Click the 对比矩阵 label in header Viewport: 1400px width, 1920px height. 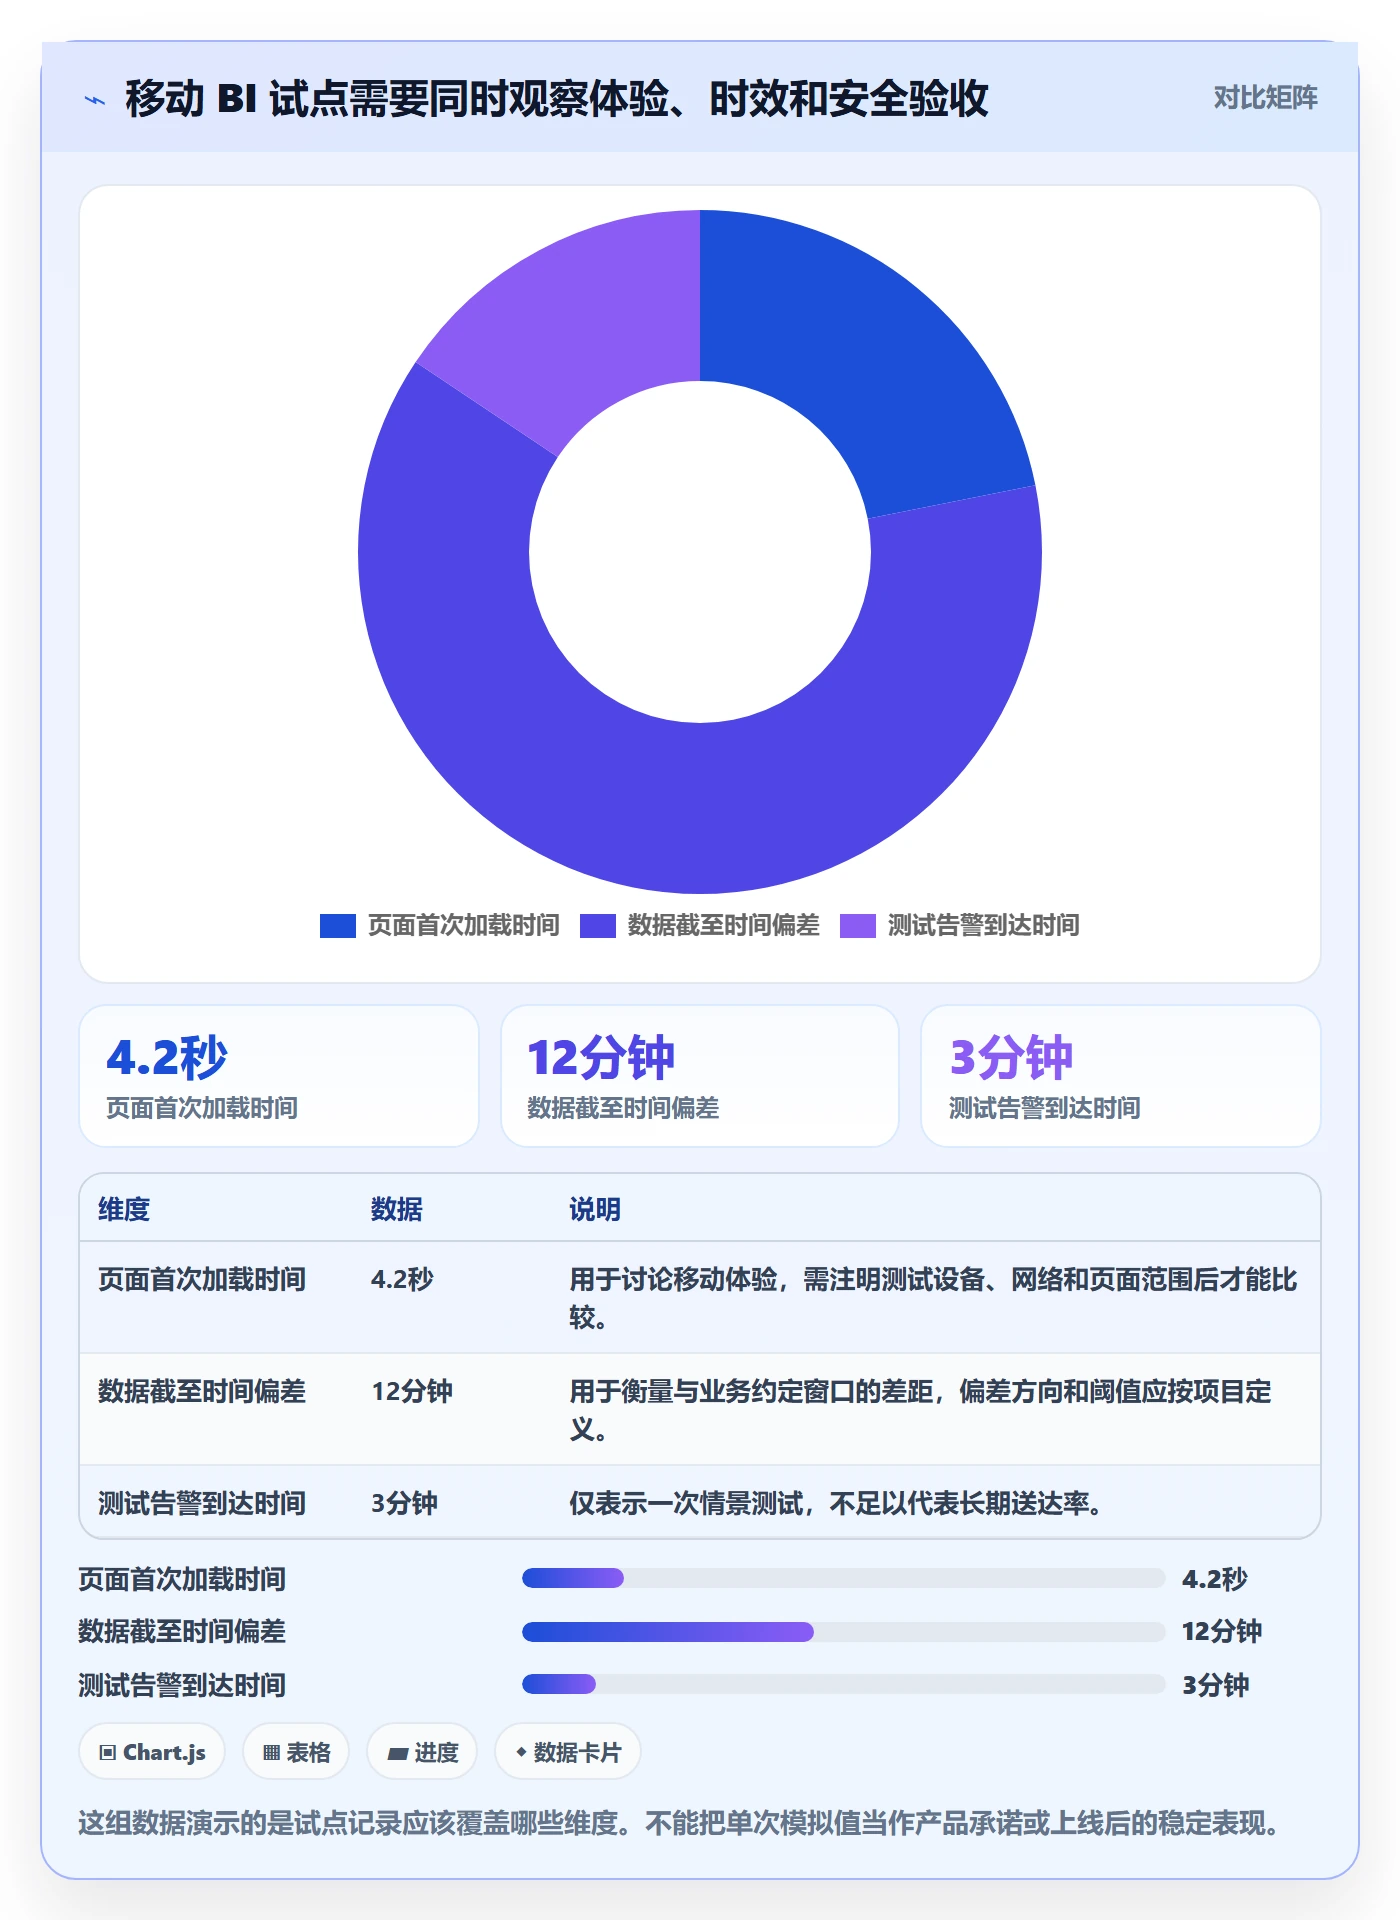pos(1265,98)
